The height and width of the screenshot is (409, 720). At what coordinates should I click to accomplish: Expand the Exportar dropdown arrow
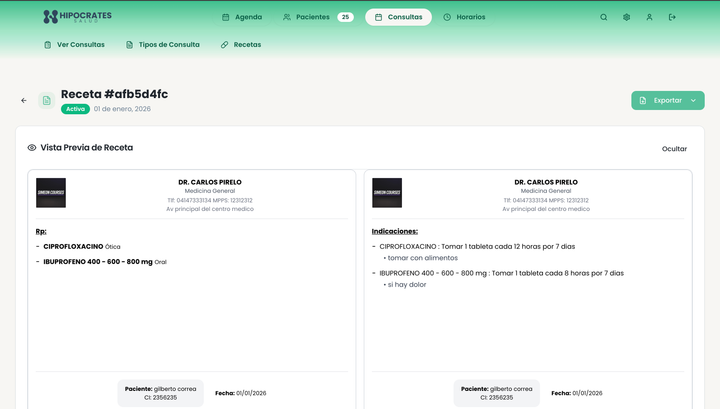point(693,100)
